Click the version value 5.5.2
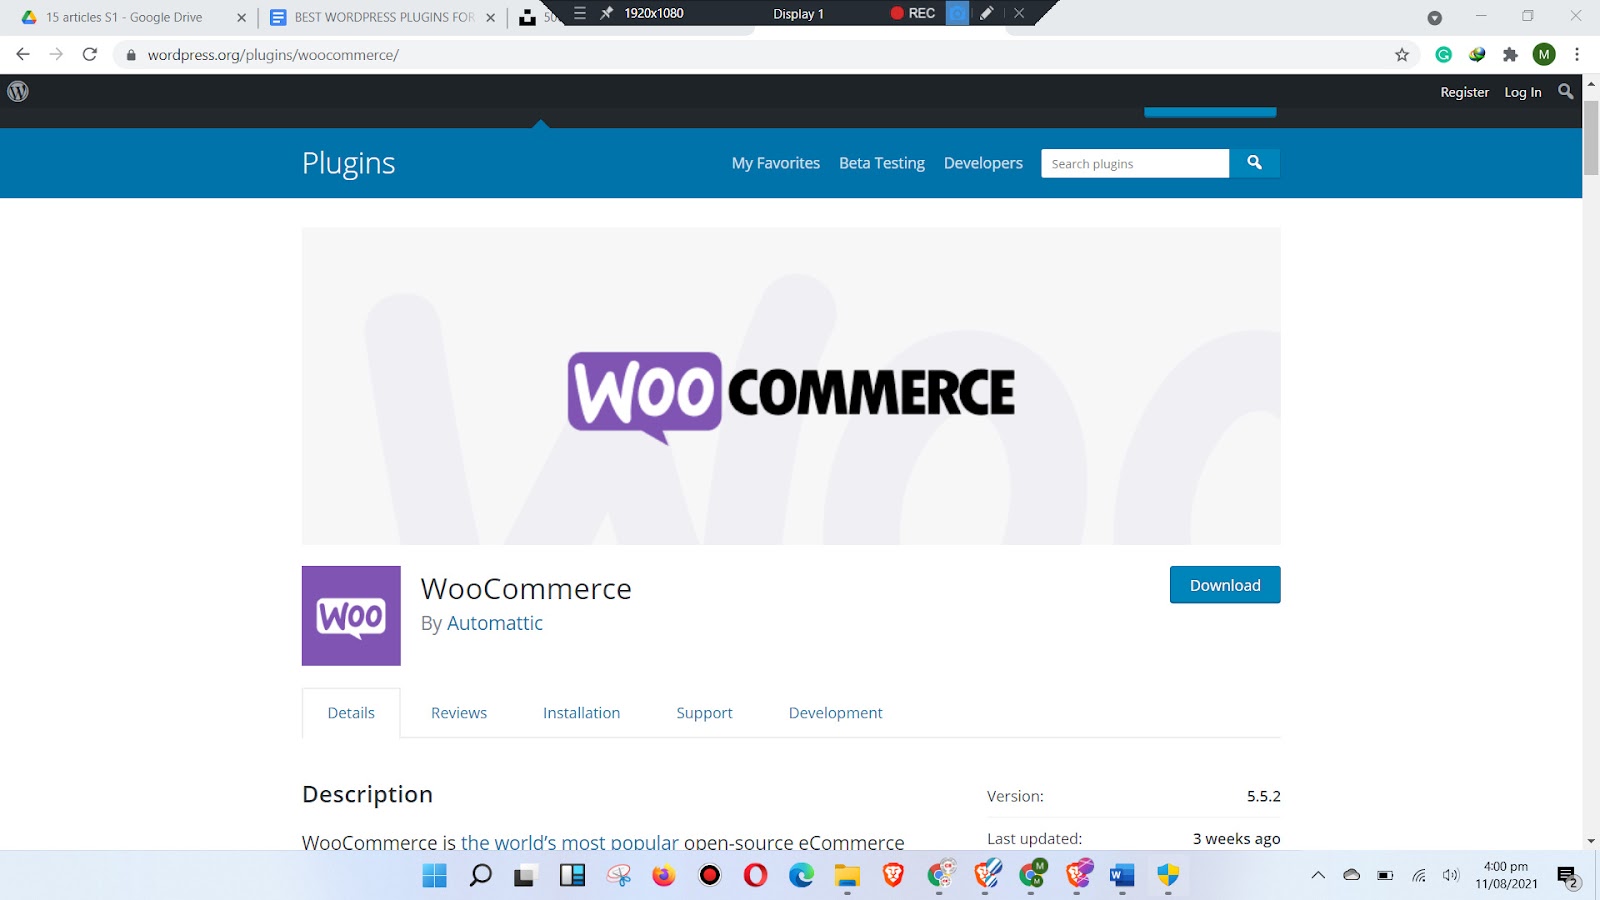The image size is (1600, 900). (1263, 796)
